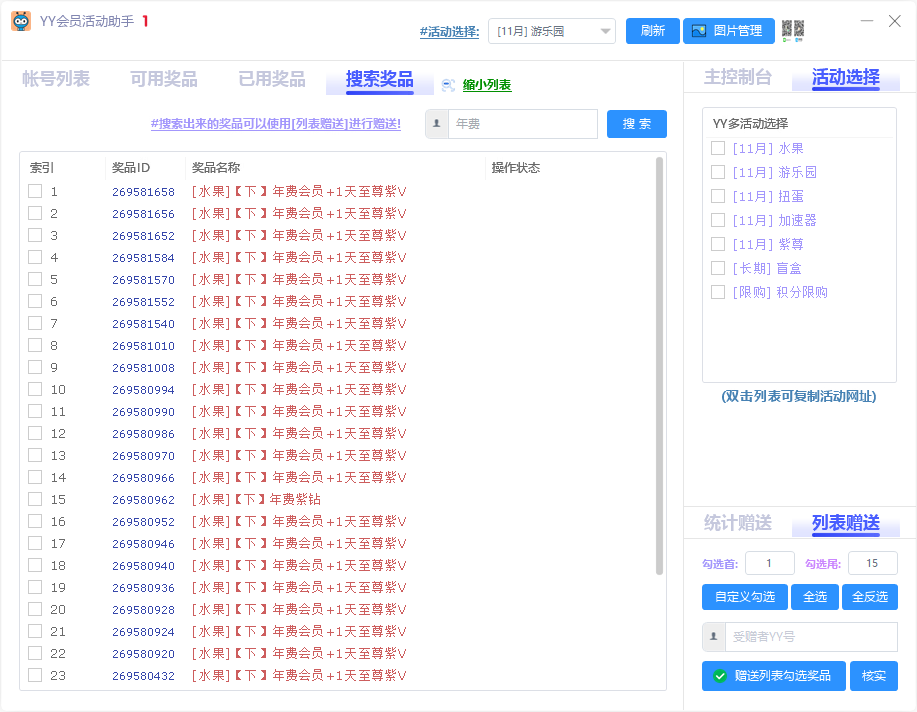917x712 pixels.
Task: Check the box for row 1 prize 269581658
Action: [x=35, y=191]
